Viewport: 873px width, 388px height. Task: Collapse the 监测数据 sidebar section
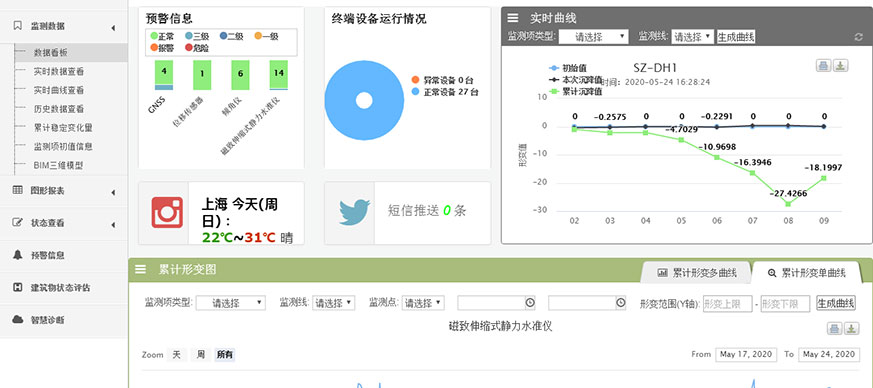pos(63,26)
